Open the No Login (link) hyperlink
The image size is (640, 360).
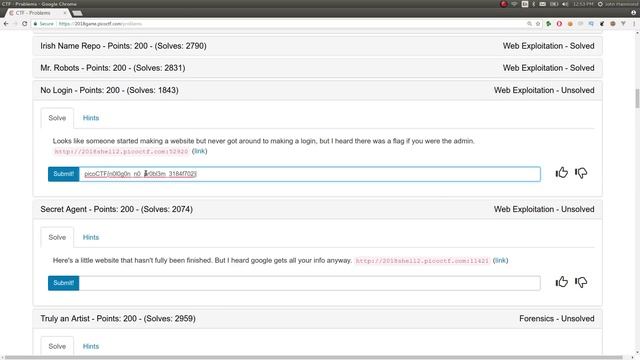200,151
